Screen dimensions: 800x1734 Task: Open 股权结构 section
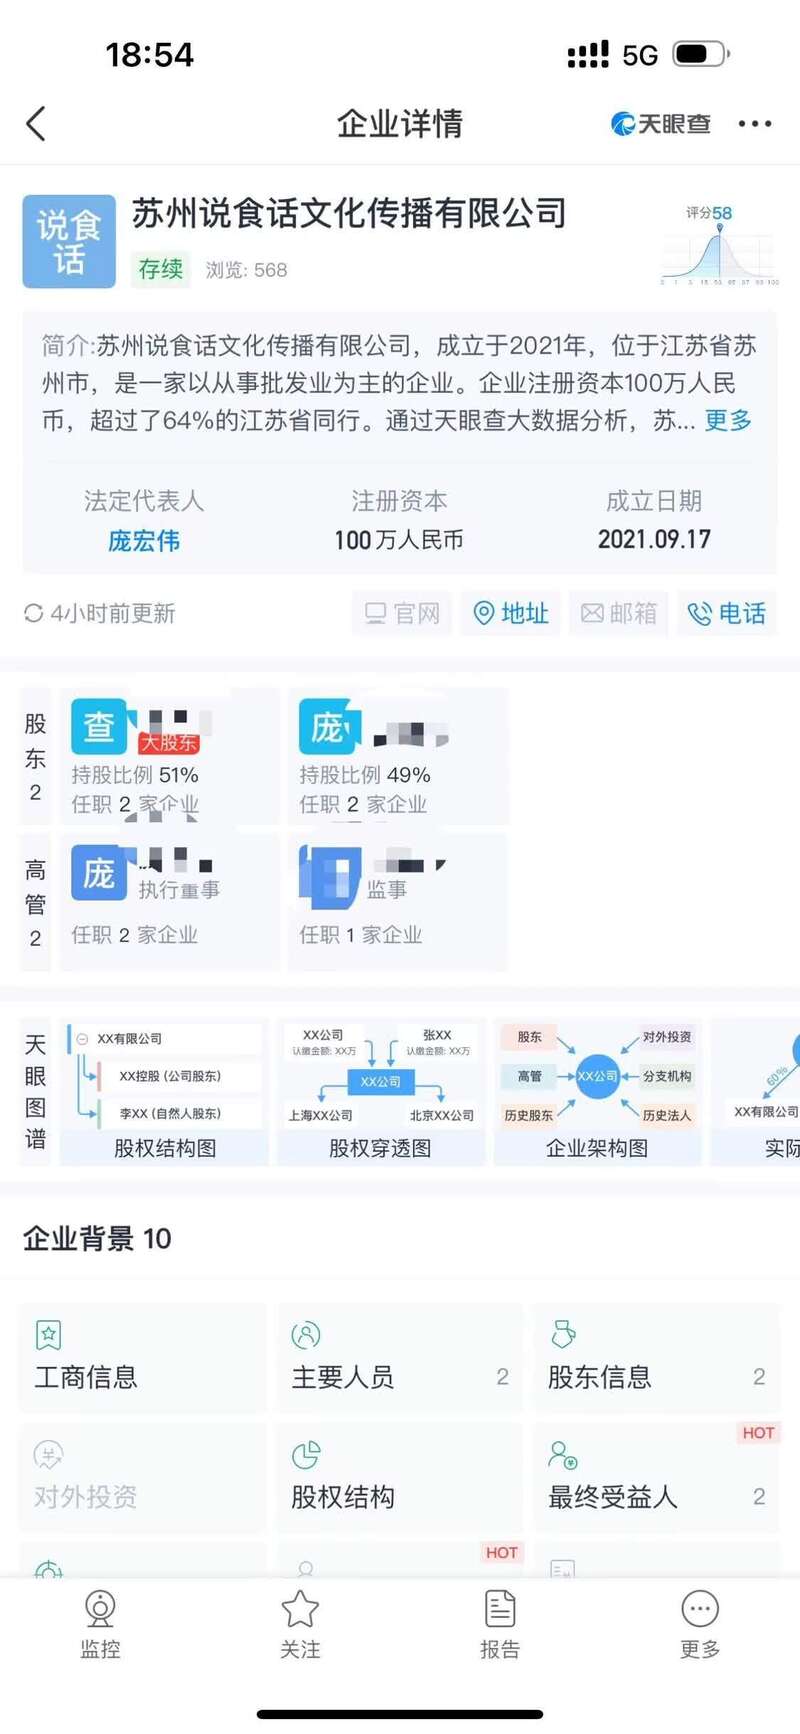pos(400,1478)
